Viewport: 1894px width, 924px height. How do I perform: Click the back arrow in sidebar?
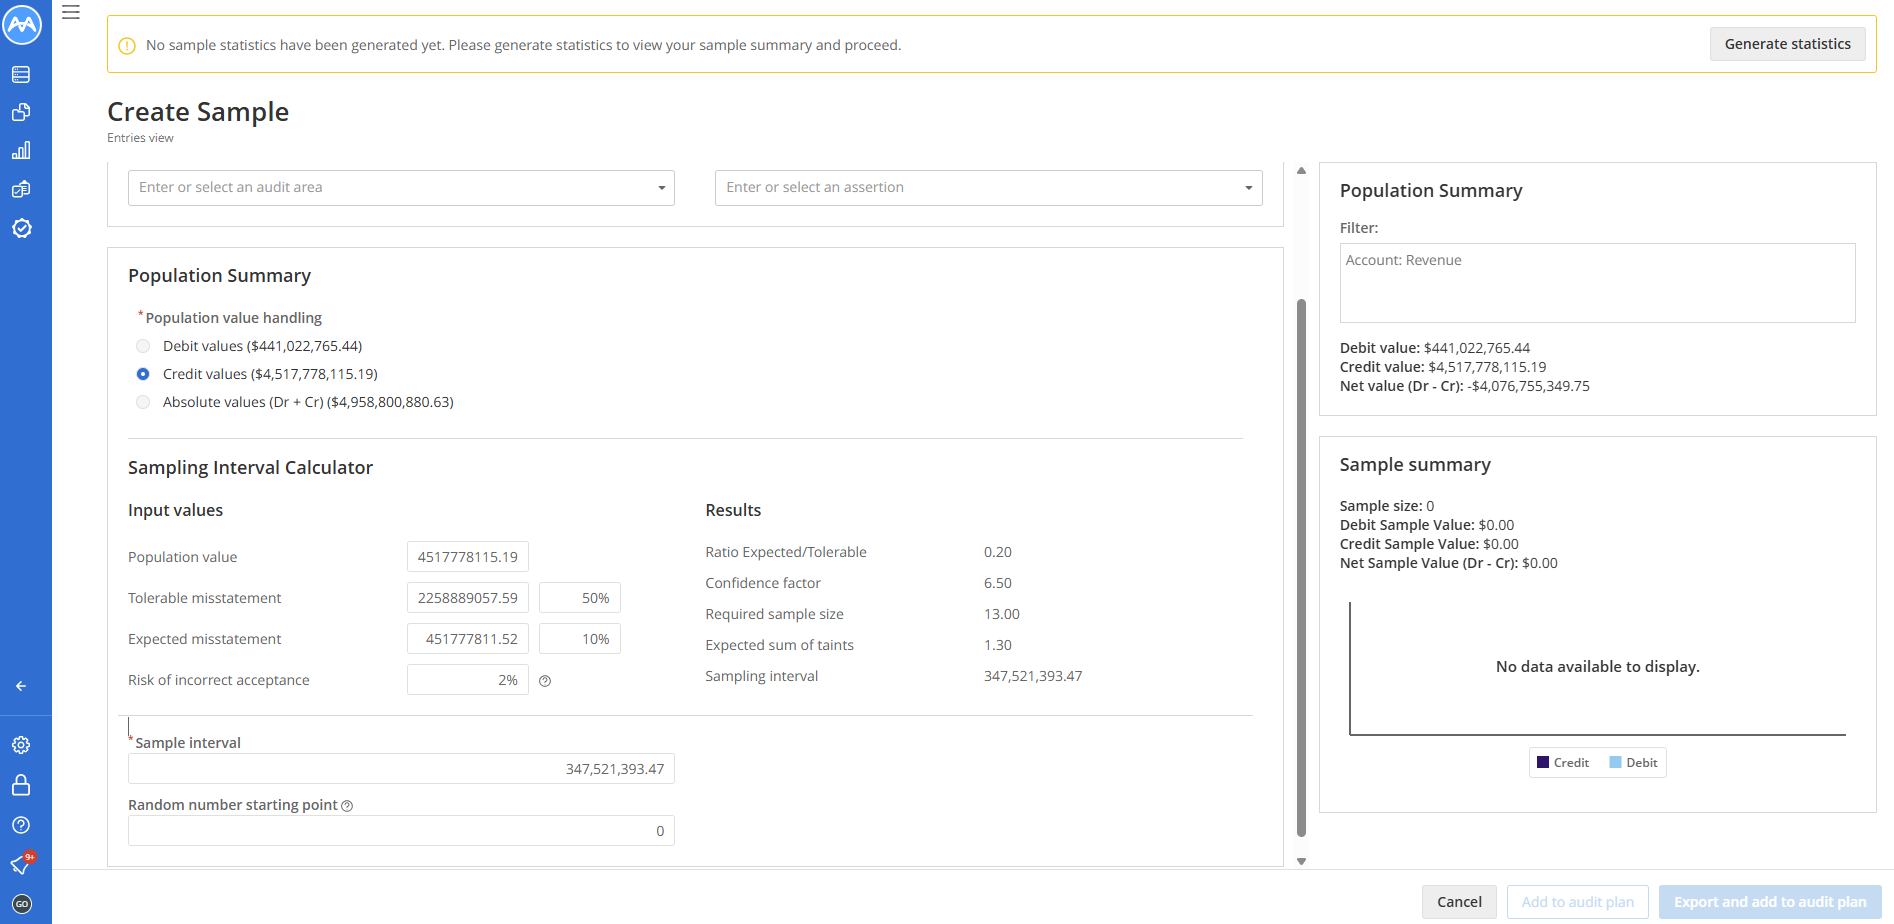[x=21, y=686]
